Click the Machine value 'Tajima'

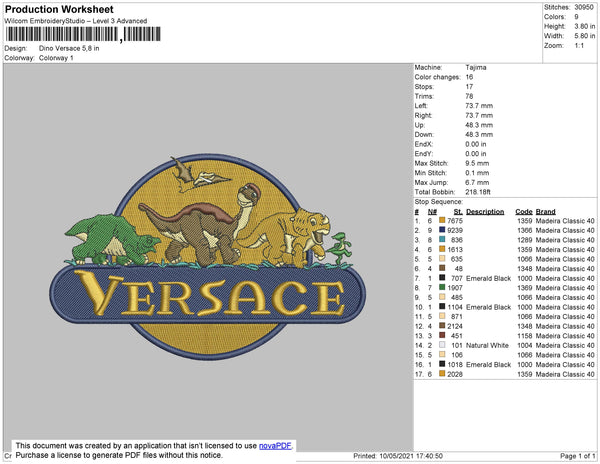click(476, 67)
